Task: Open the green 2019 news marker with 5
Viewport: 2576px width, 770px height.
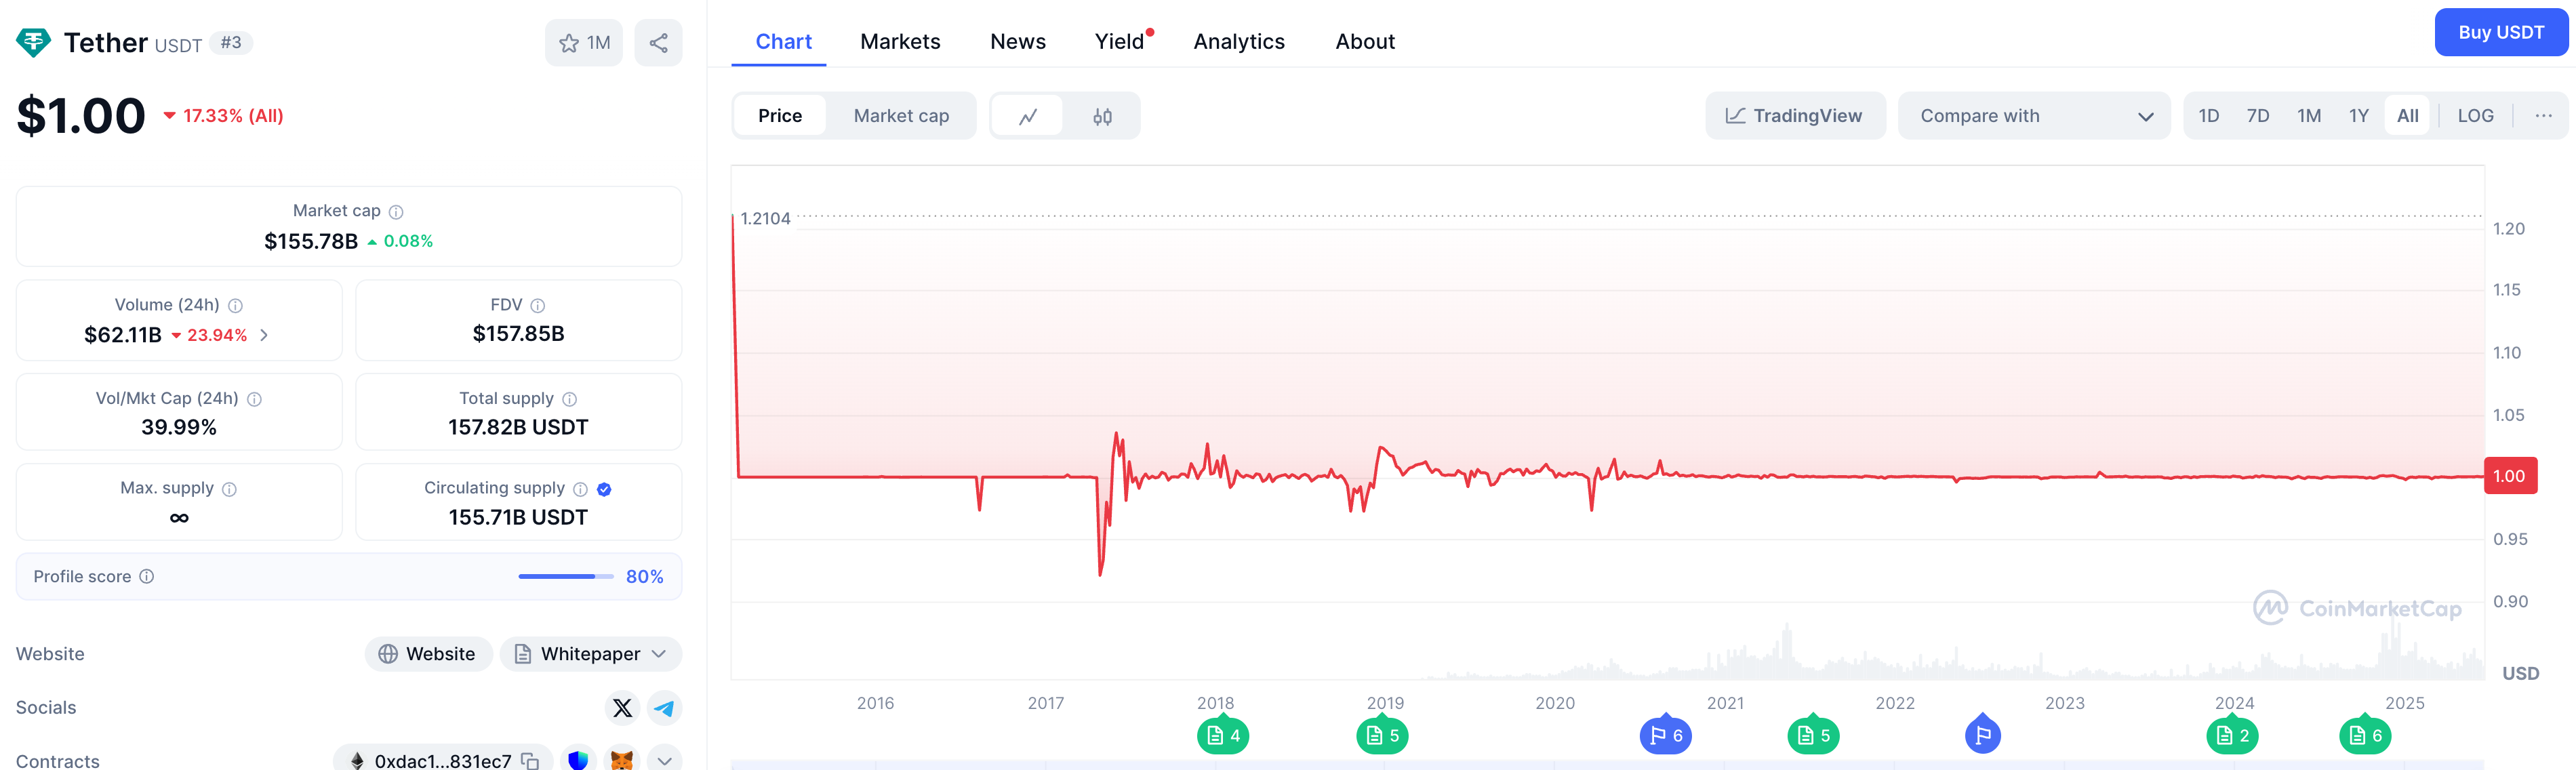Action: [1382, 735]
